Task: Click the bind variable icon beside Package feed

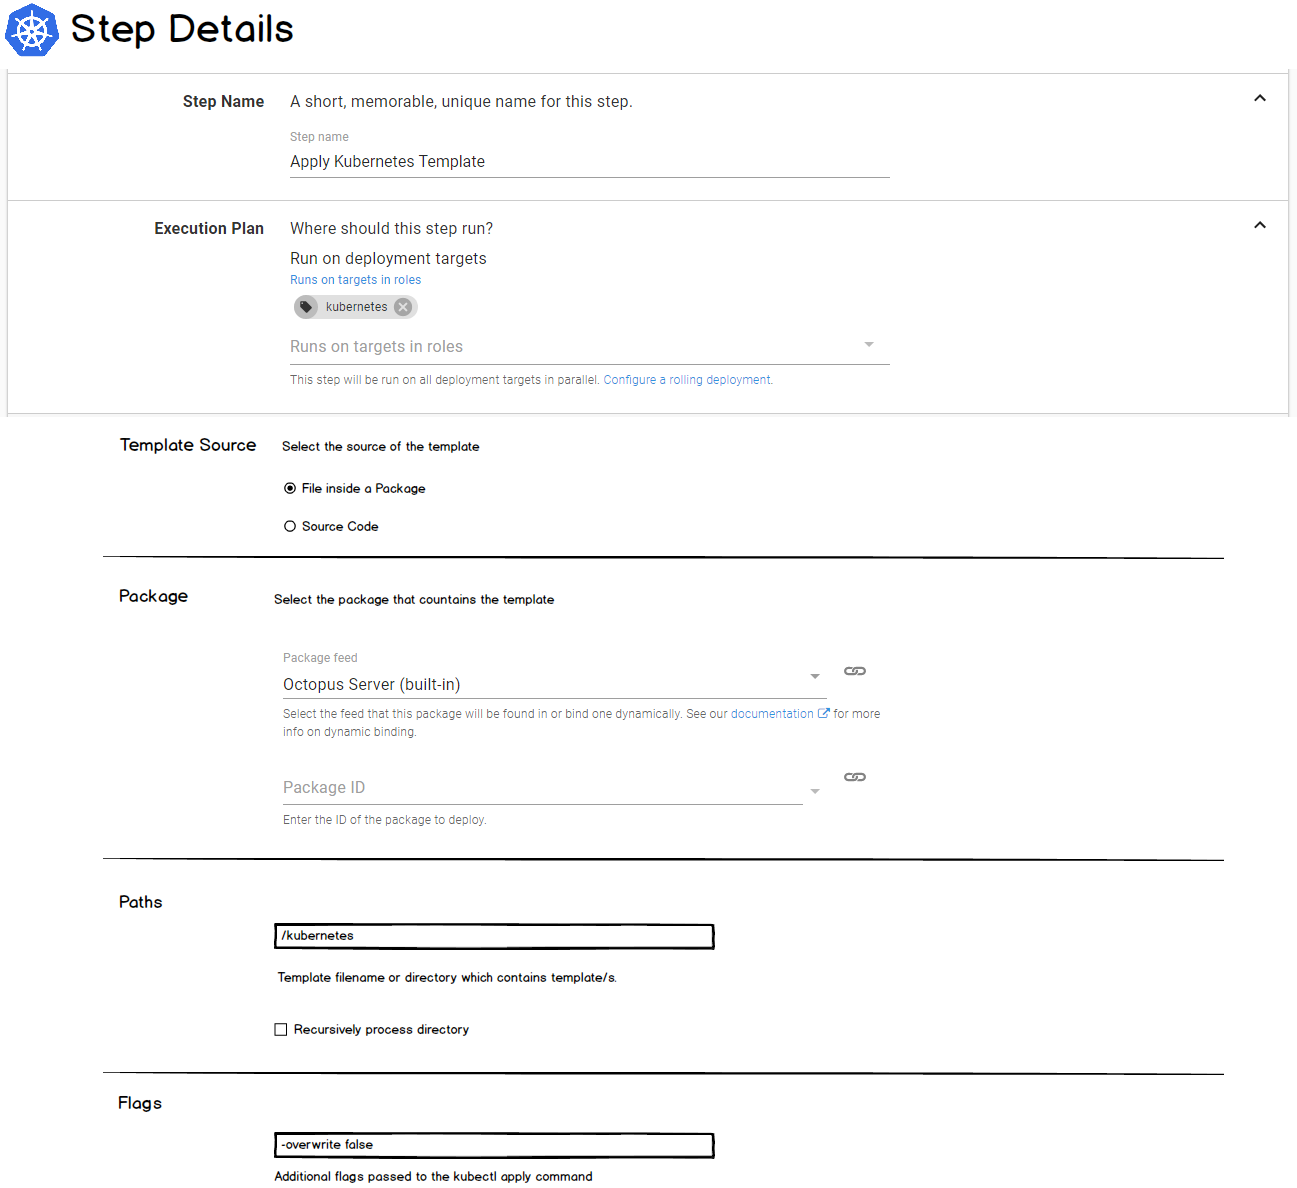Action: point(854,671)
